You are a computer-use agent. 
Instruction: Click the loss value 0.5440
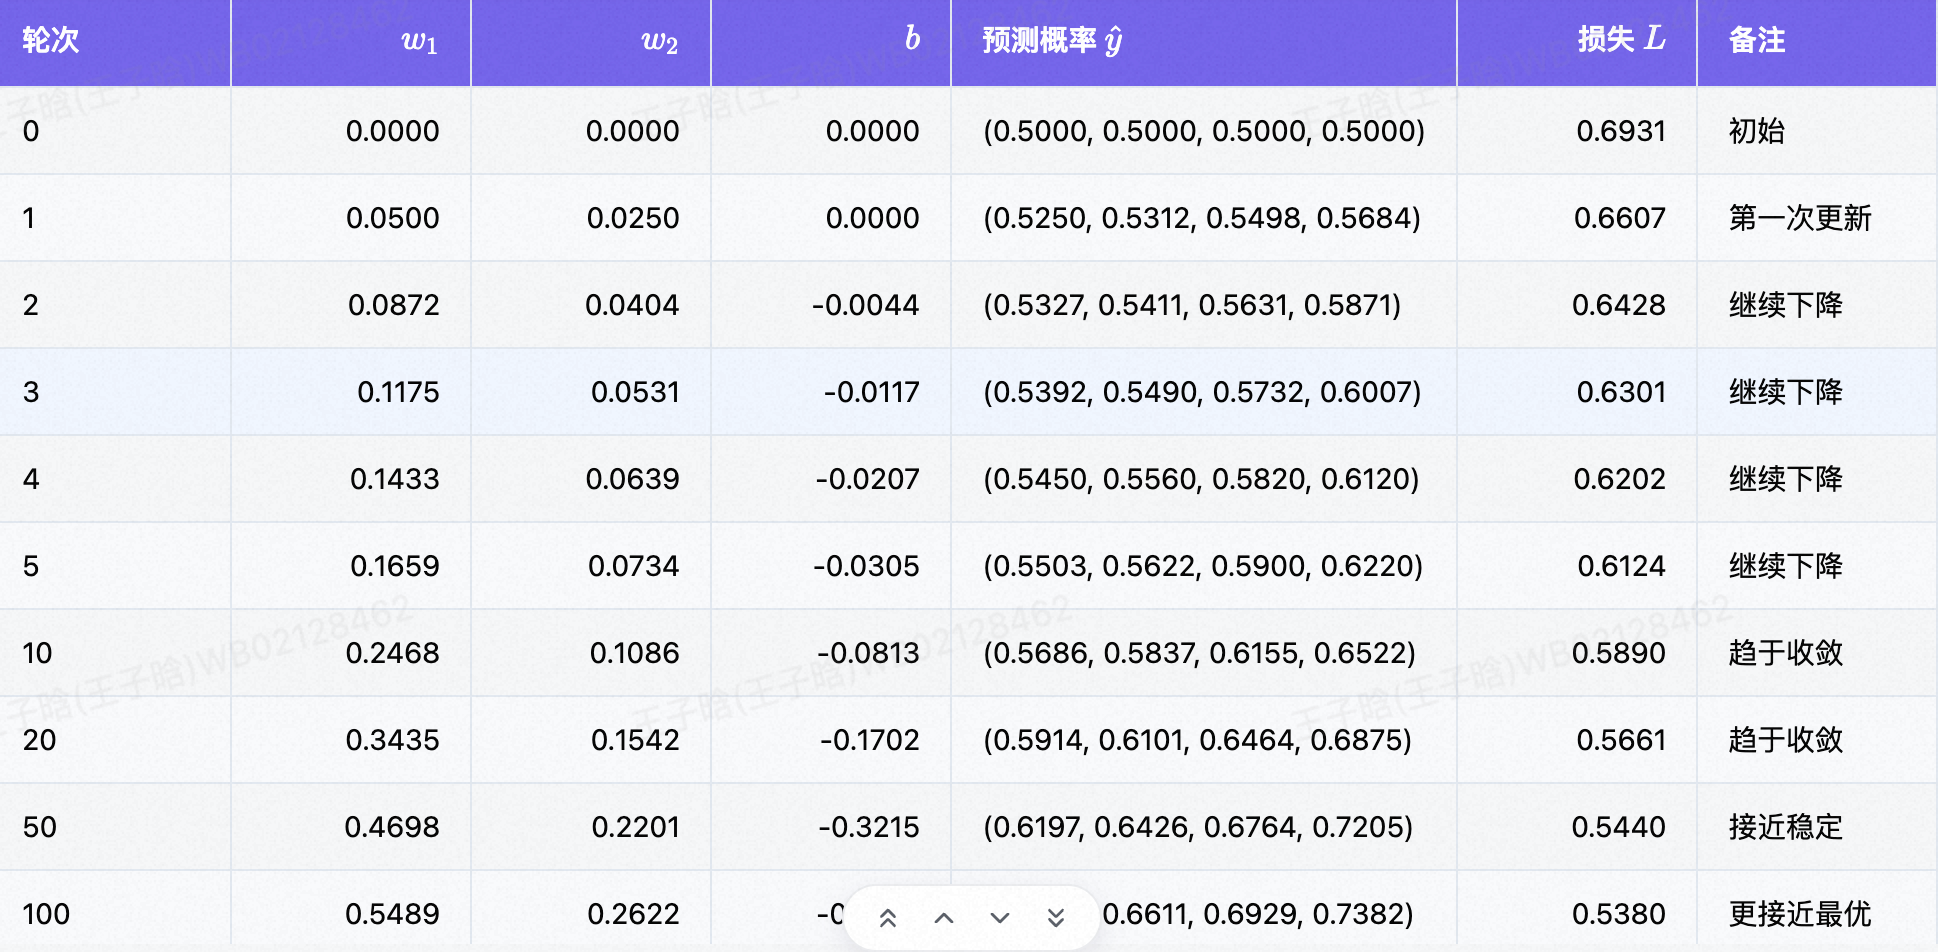coord(1619,827)
